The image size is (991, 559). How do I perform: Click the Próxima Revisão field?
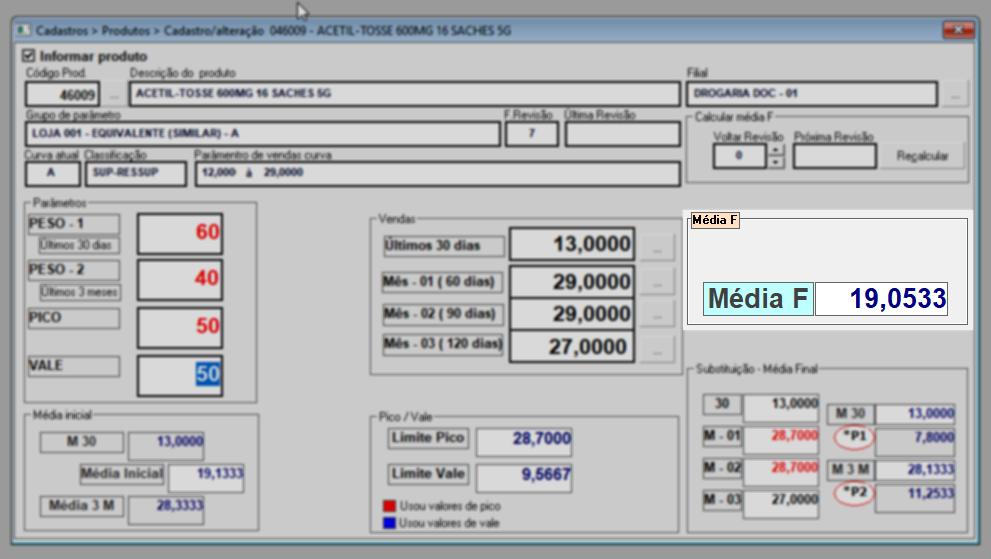coord(835,156)
